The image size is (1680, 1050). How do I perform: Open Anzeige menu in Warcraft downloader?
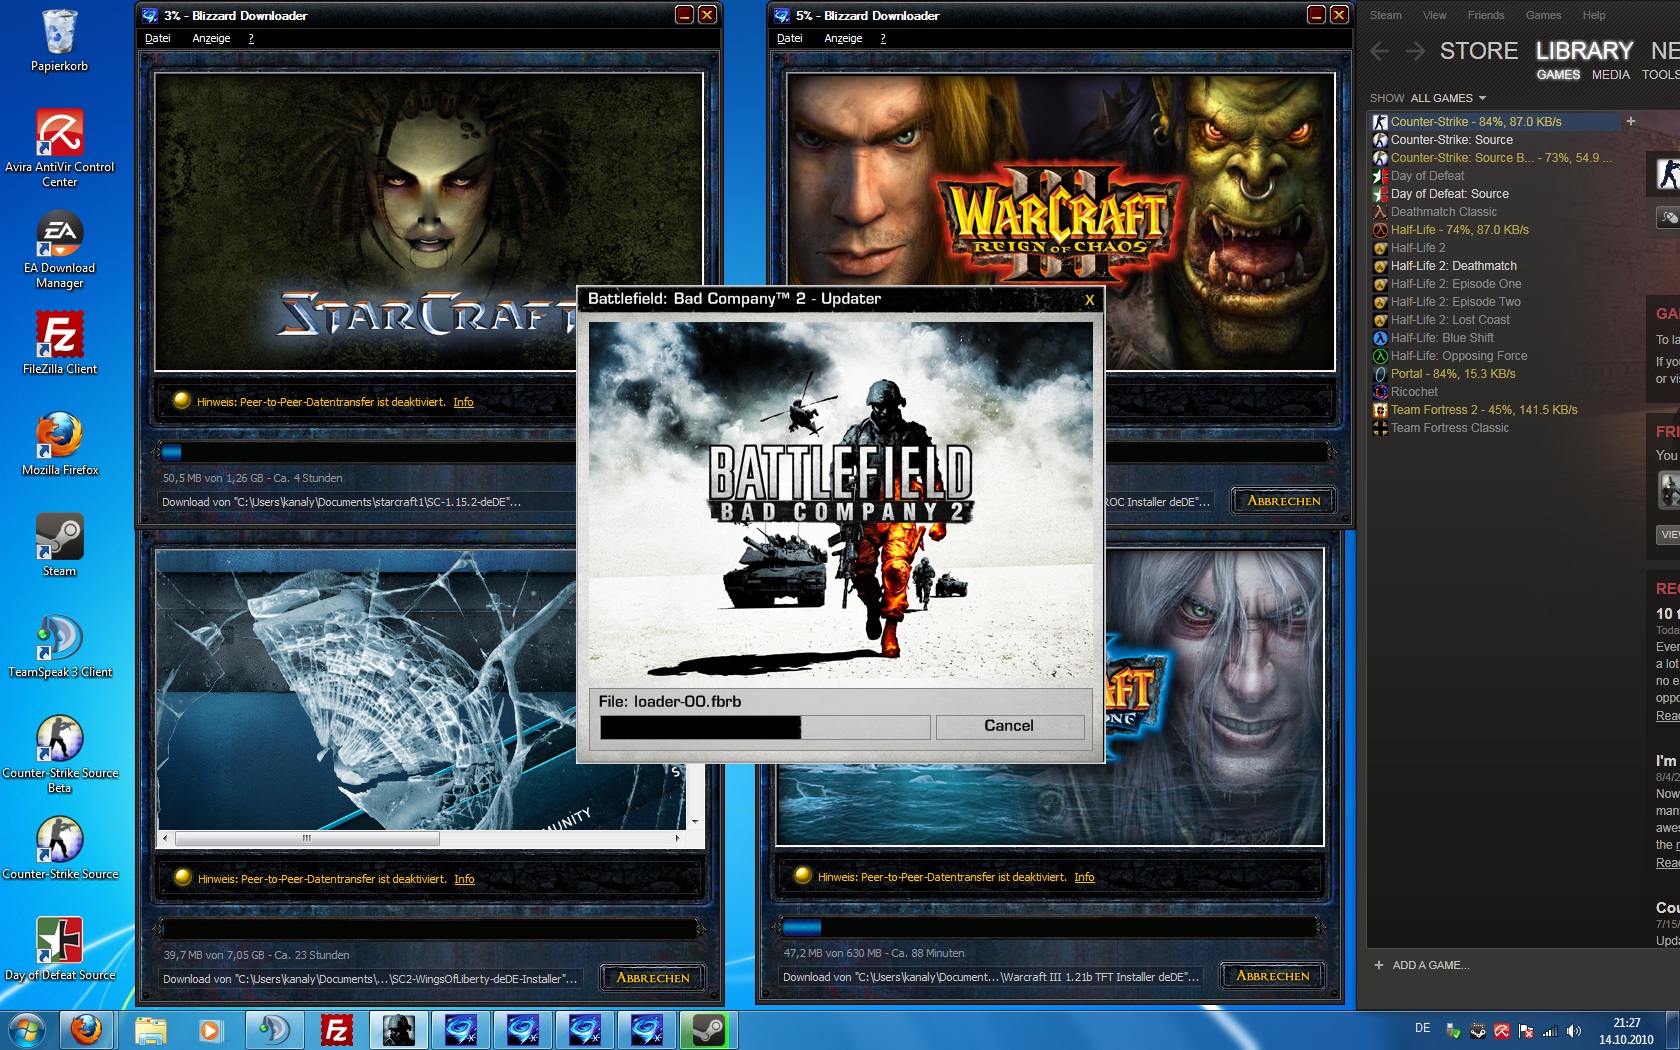click(843, 38)
